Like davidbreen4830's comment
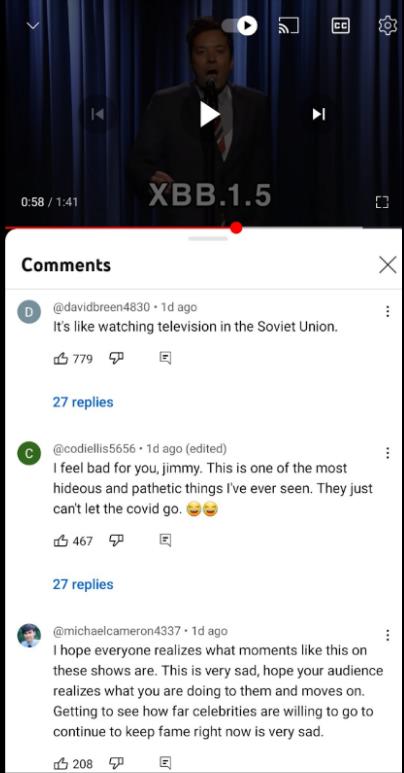Image resolution: width=404 pixels, height=773 pixels. [x=61, y=358]
